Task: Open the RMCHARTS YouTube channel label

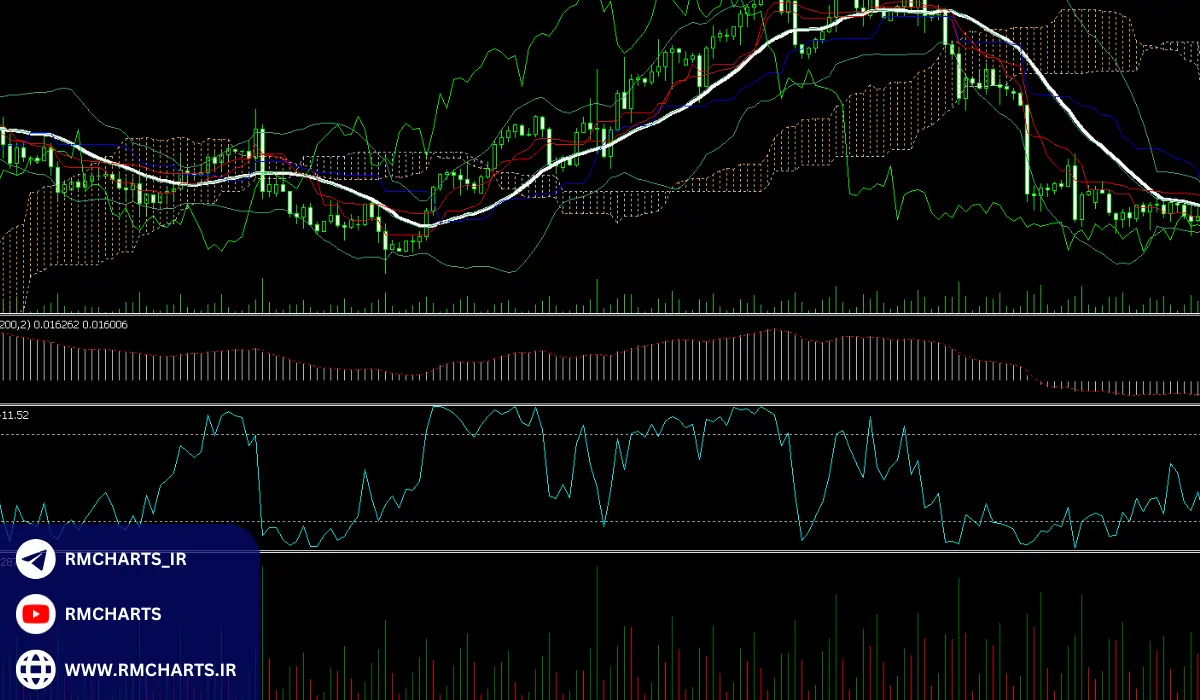Action: pos(113,614)
